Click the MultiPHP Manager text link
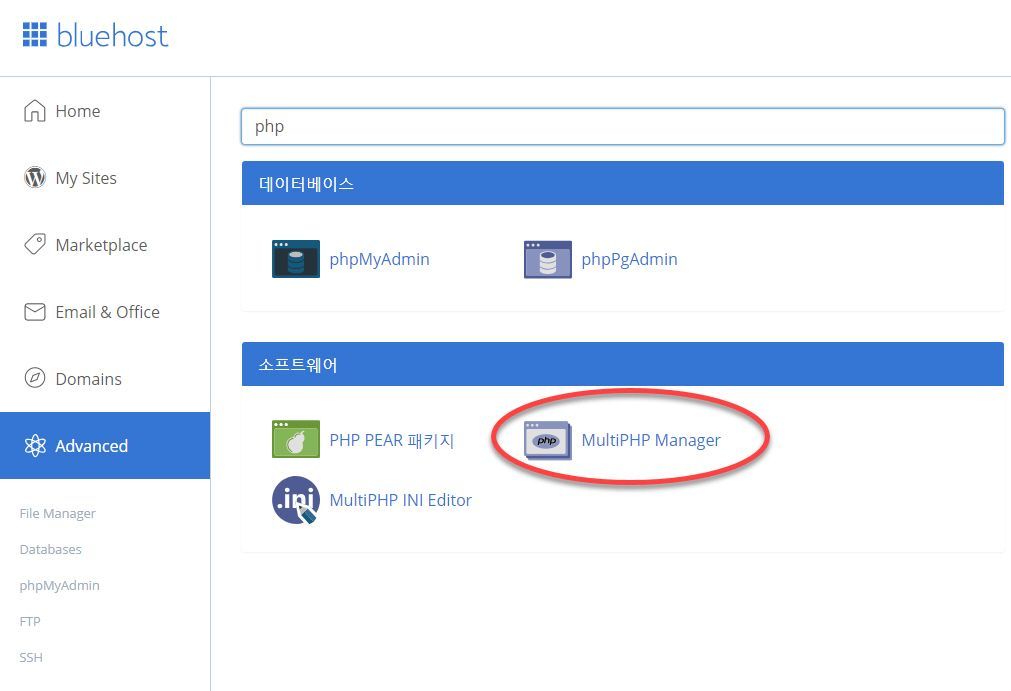Screen dimensions: 1011x691 point(651,439)
